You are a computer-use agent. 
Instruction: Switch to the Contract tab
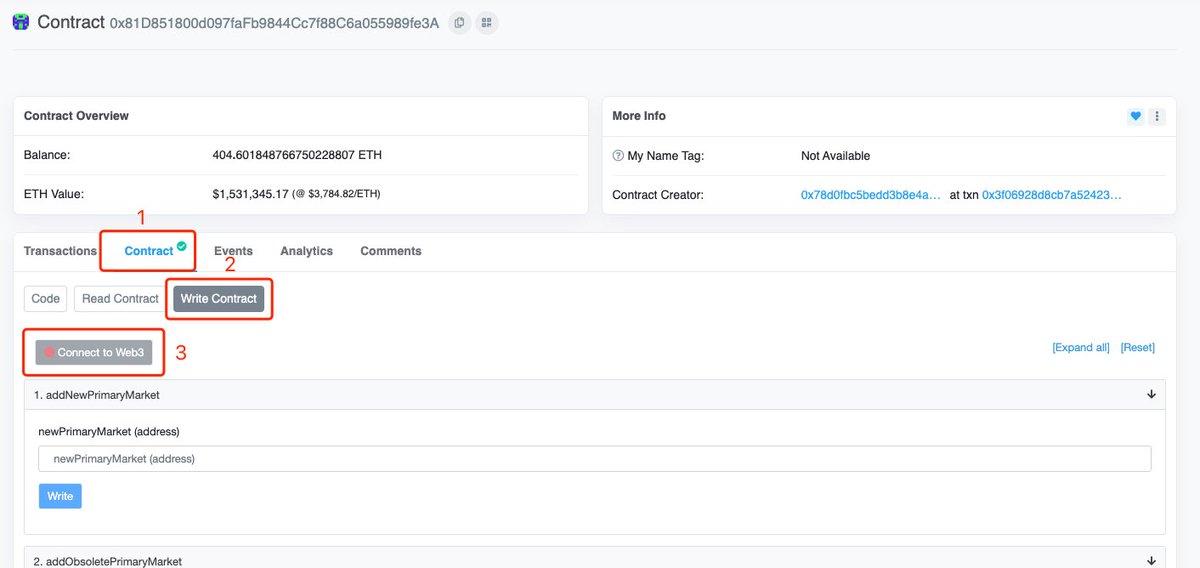point(149,251)
